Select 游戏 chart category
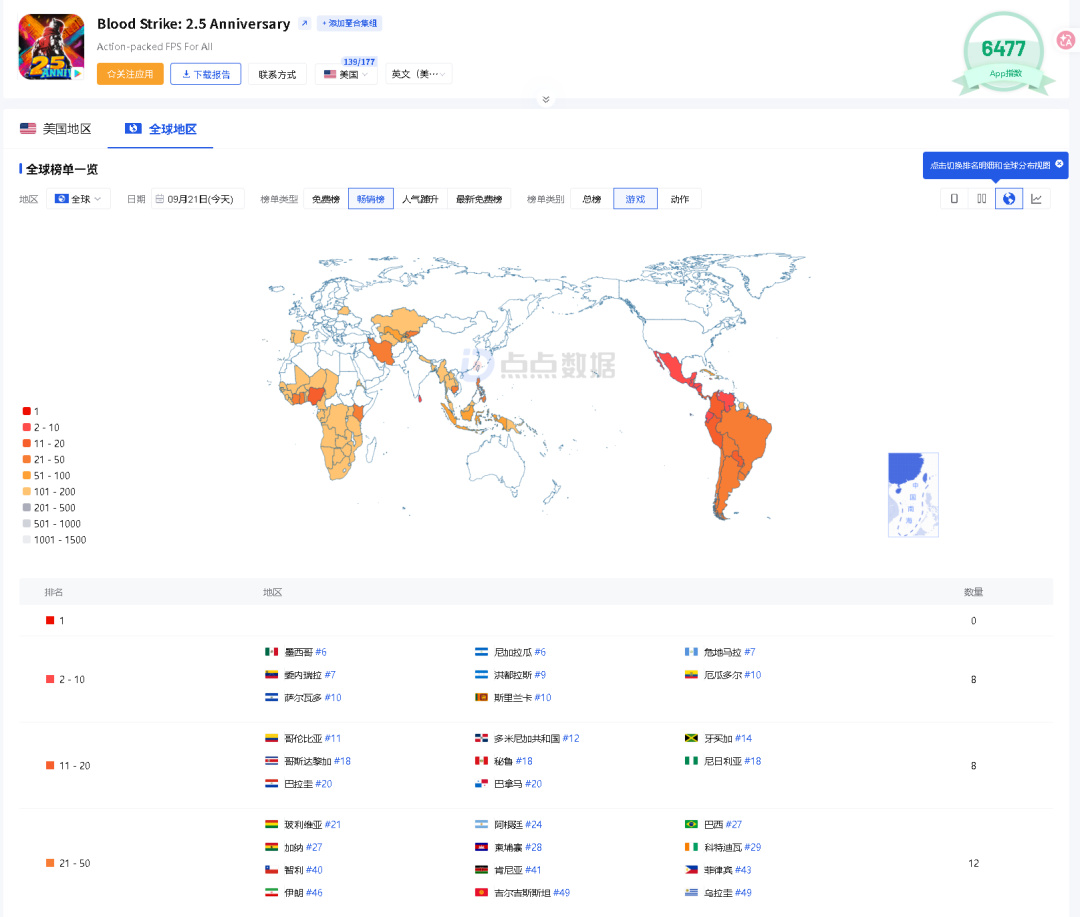 [x=635, y=199]
